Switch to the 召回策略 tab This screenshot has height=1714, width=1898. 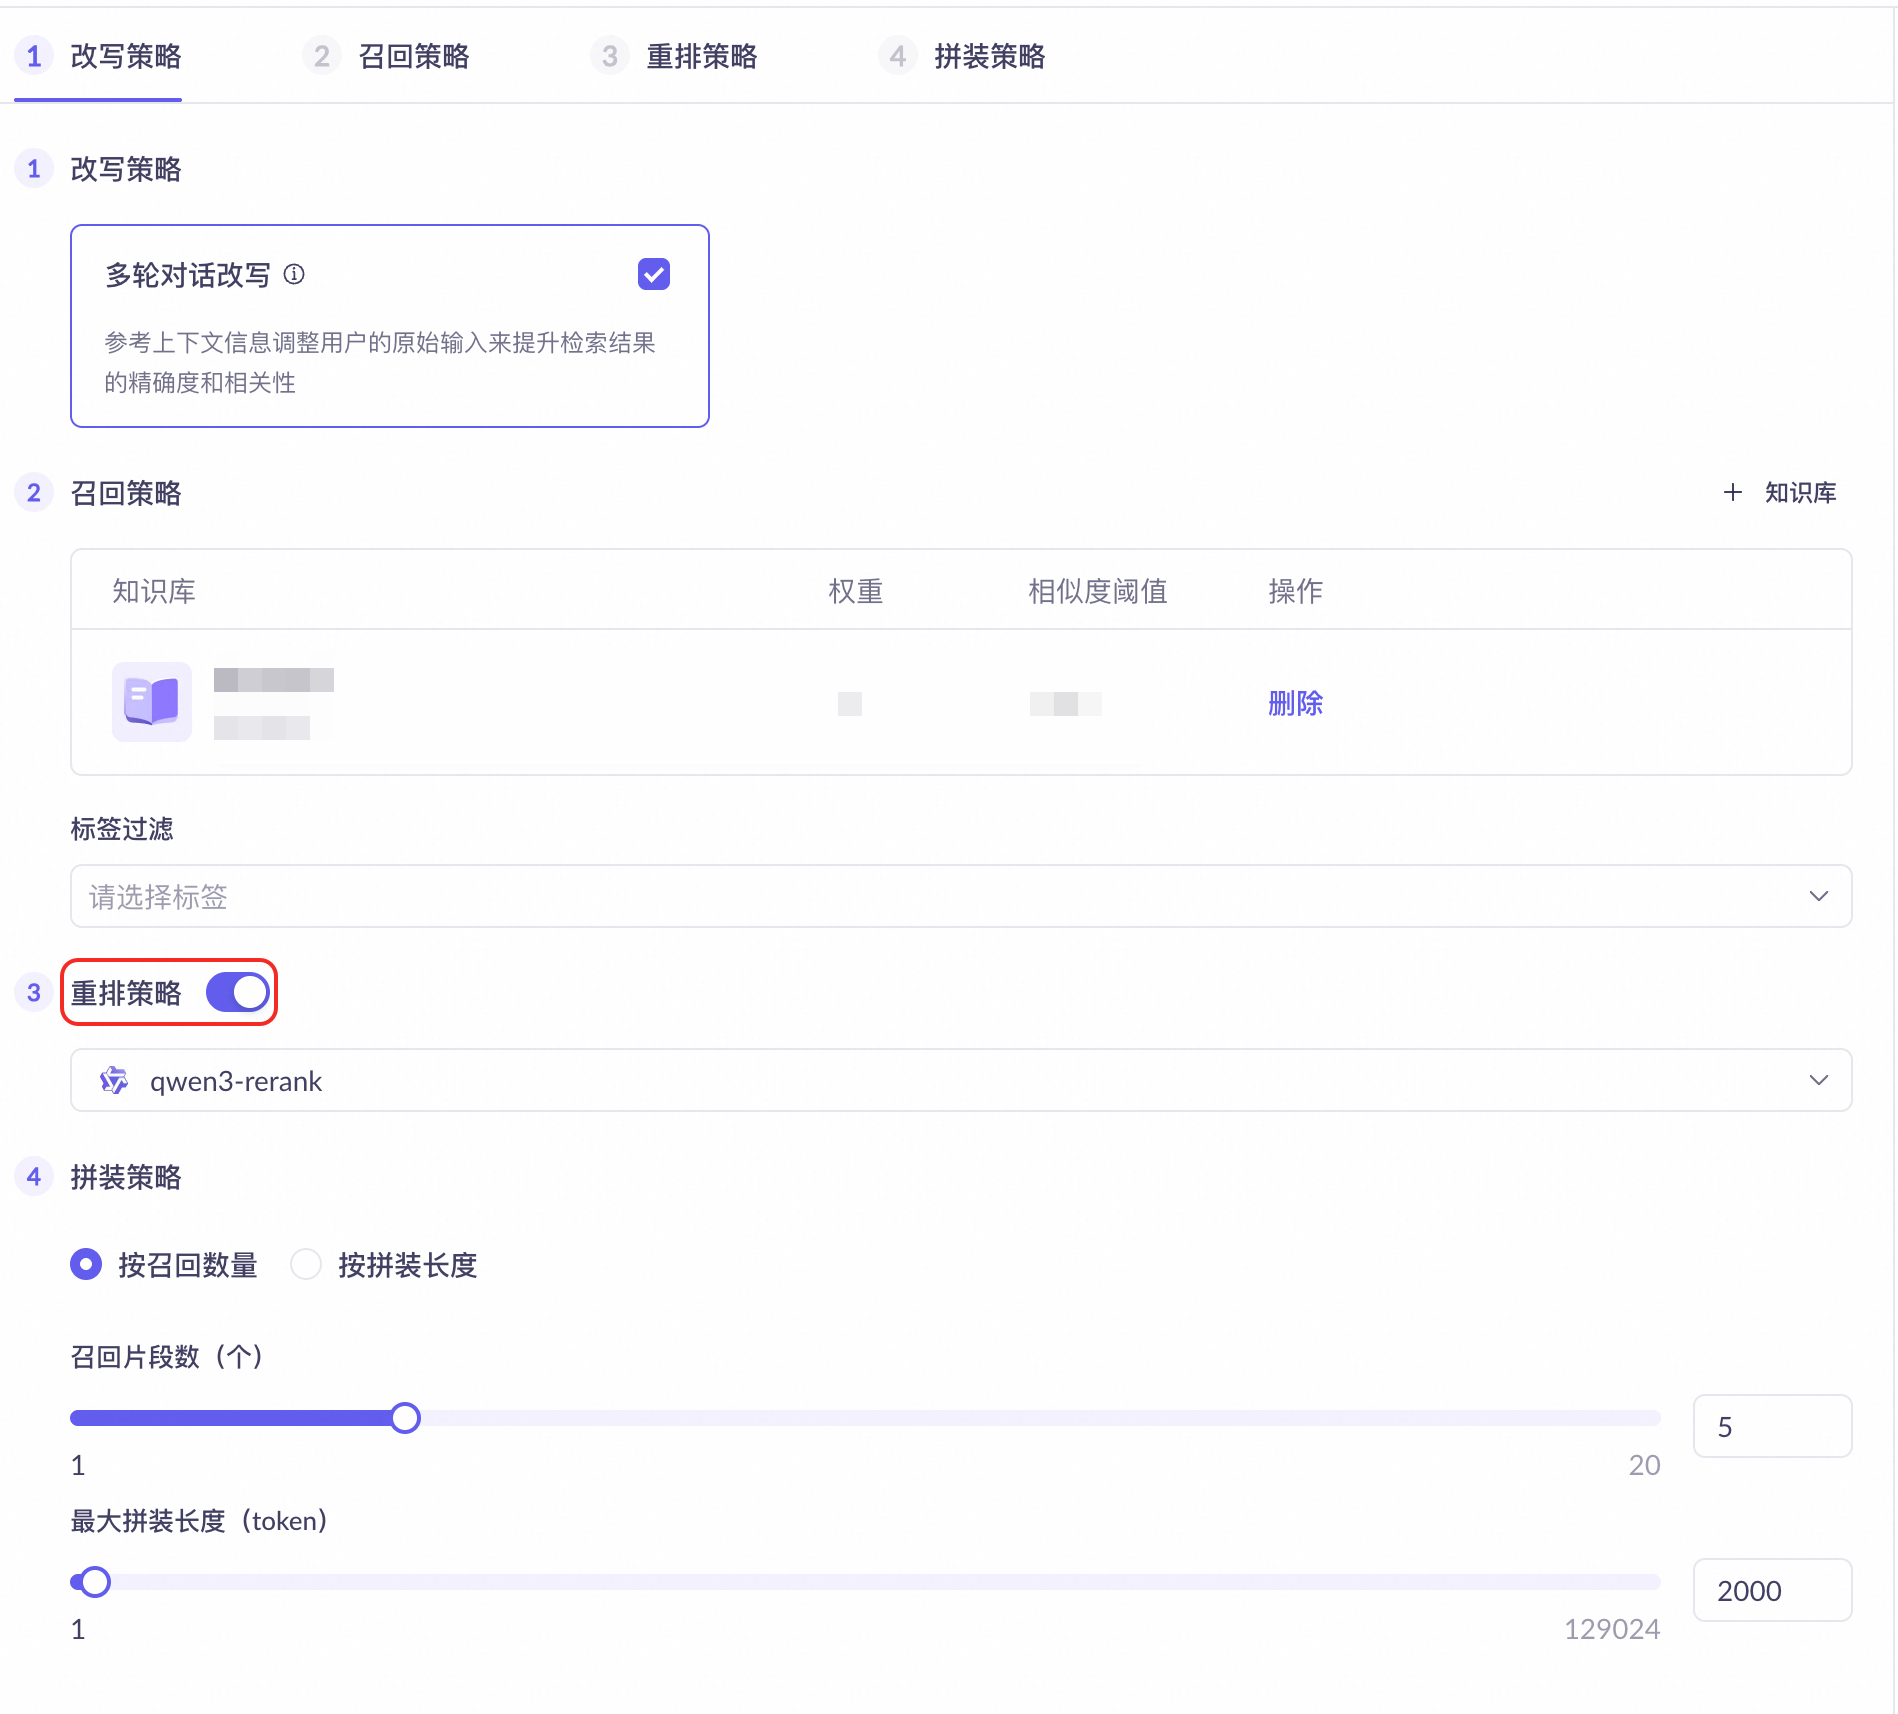(386, 56)
